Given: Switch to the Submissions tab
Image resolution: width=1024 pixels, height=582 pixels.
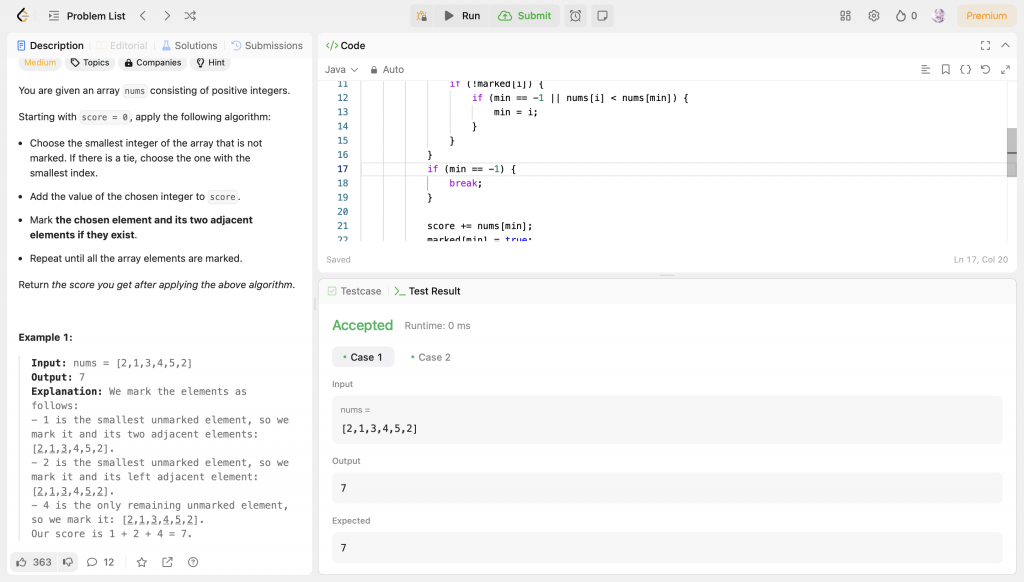Looking at the screenshot, I should (x=267, y=46).
